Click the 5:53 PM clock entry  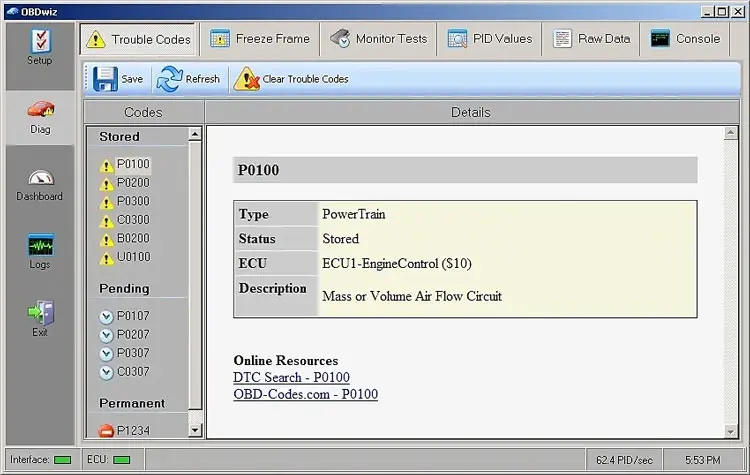point(703,460)
